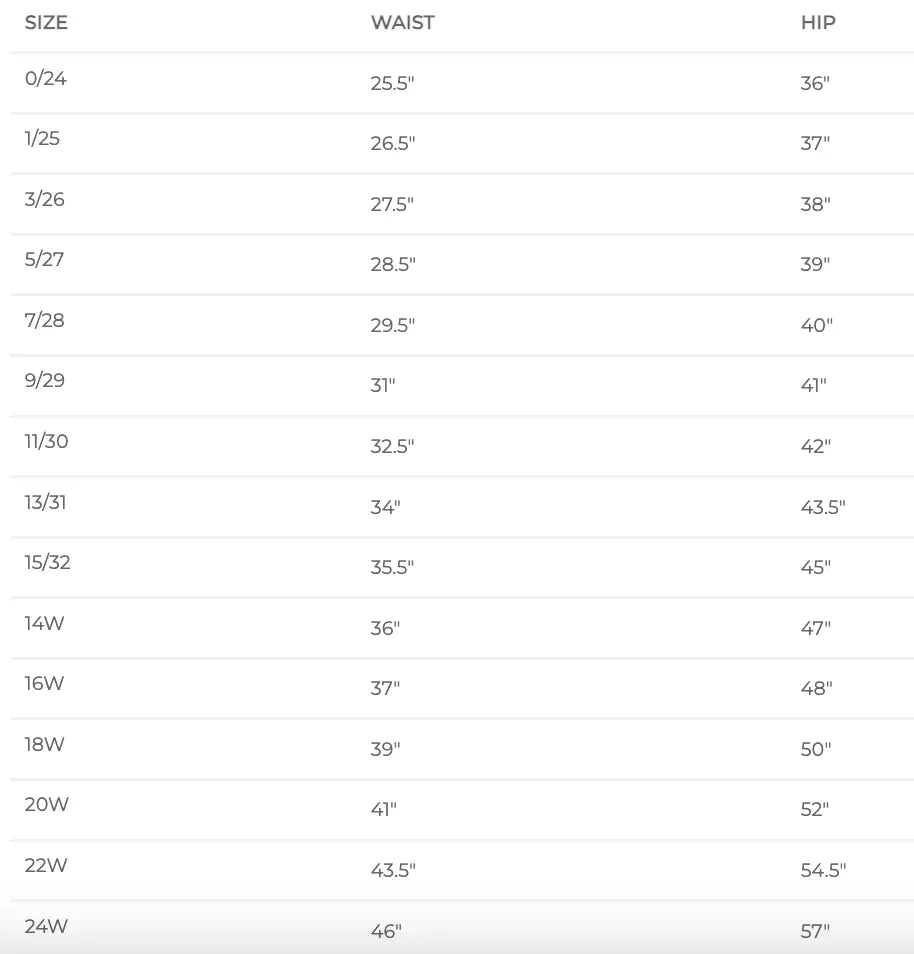Screen dimensions: 914x954
Task: Click the WAIST column header
Action: (402, 22)
